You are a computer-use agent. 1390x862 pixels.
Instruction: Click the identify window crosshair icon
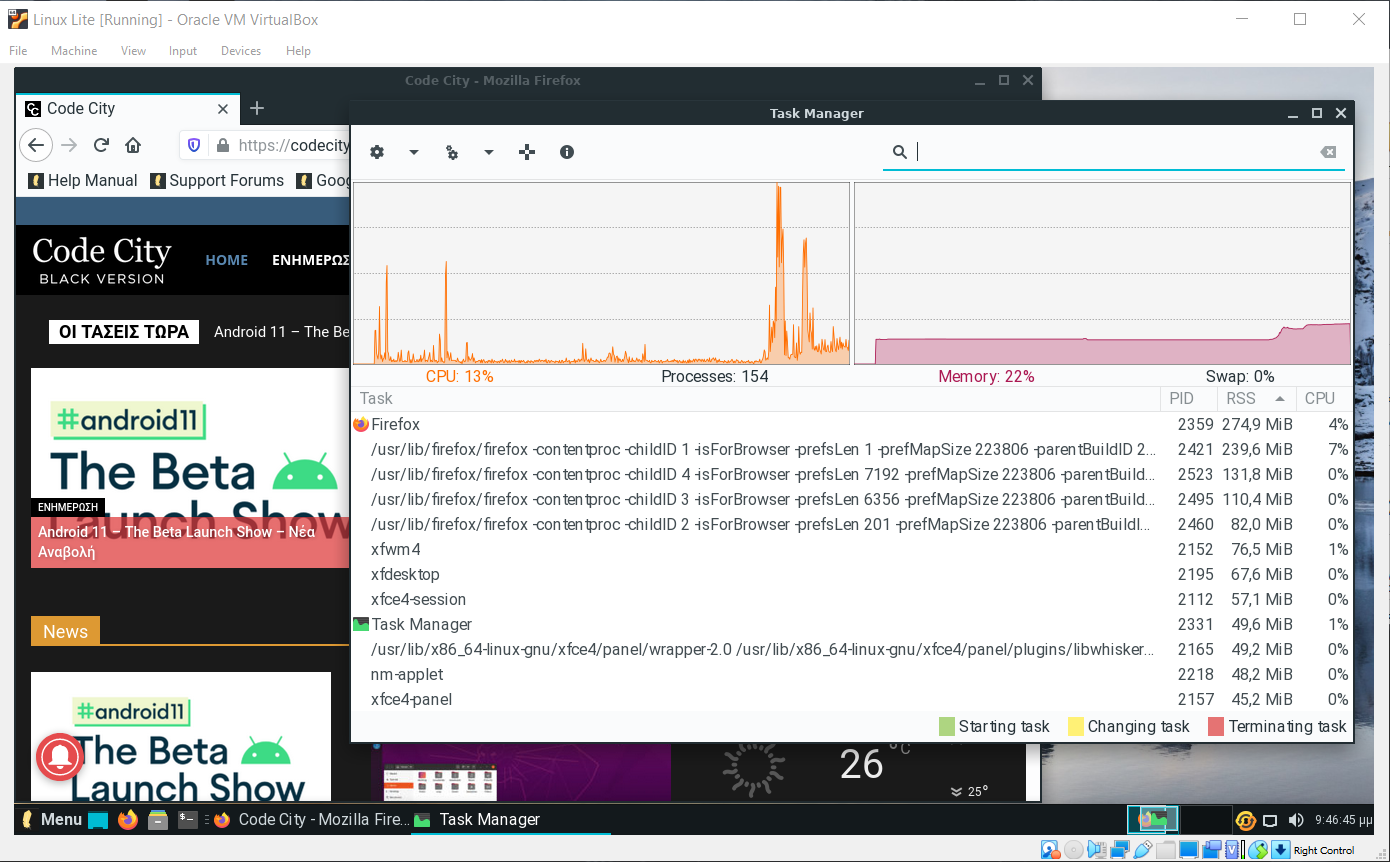(x=527, y=152)
